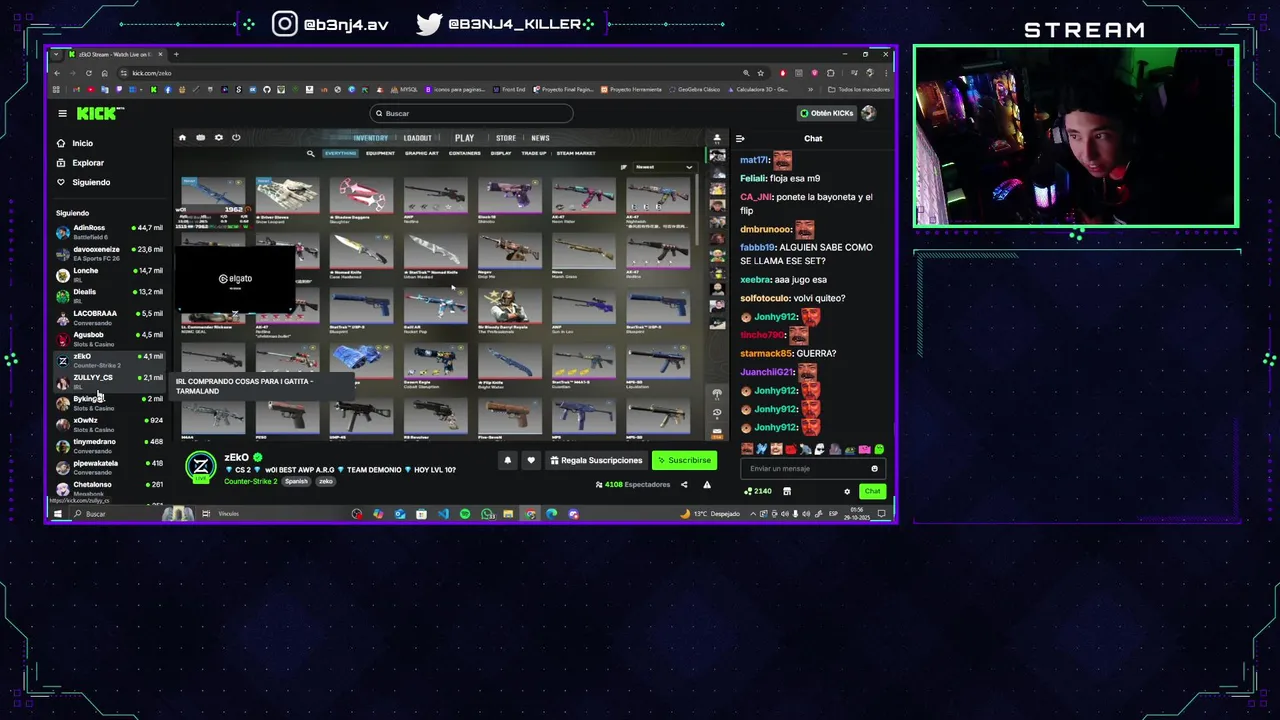Click the green Suscribirse button
This screenshot has height=720, width=1280.
[684, 461]
